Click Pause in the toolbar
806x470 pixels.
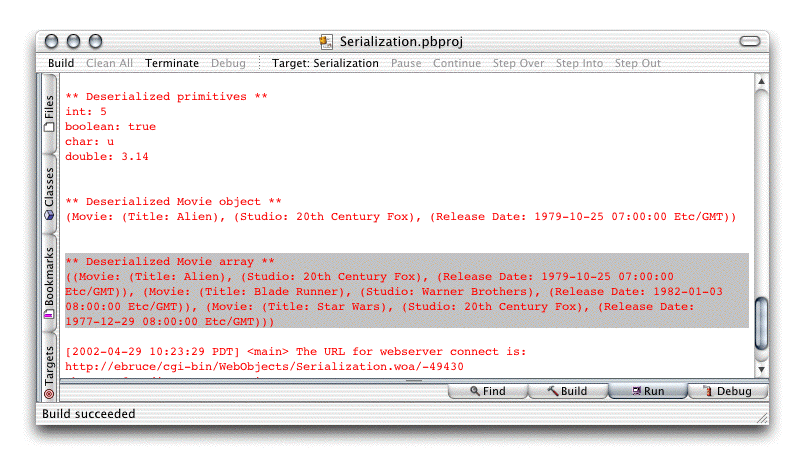tap(406, 63)
